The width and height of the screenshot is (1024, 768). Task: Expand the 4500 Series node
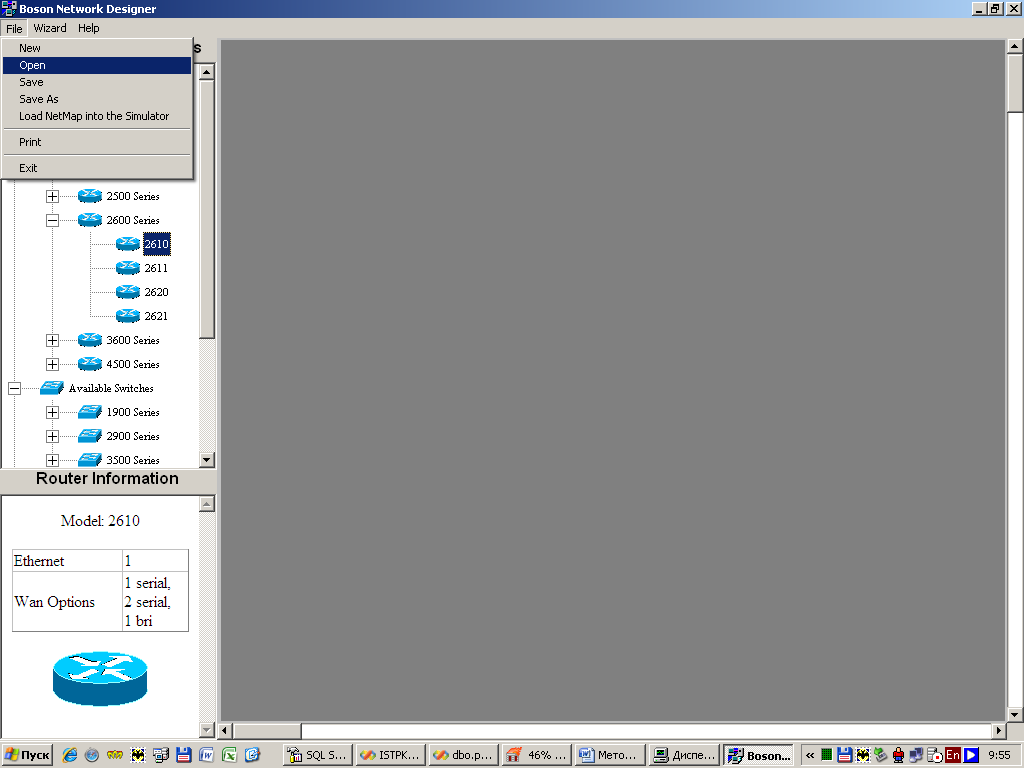(52, 364)
